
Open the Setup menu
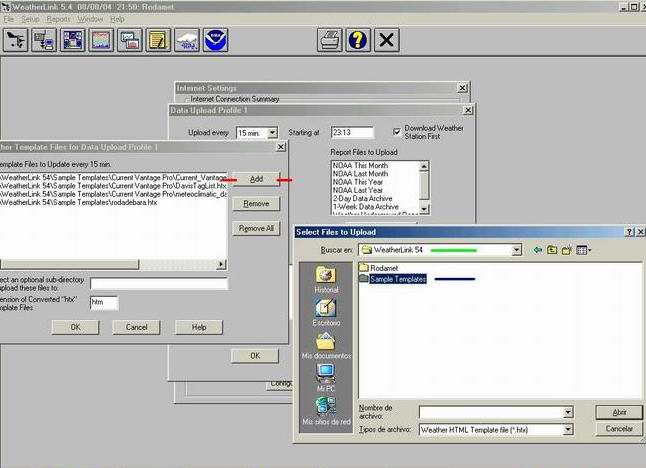(30, 19)
